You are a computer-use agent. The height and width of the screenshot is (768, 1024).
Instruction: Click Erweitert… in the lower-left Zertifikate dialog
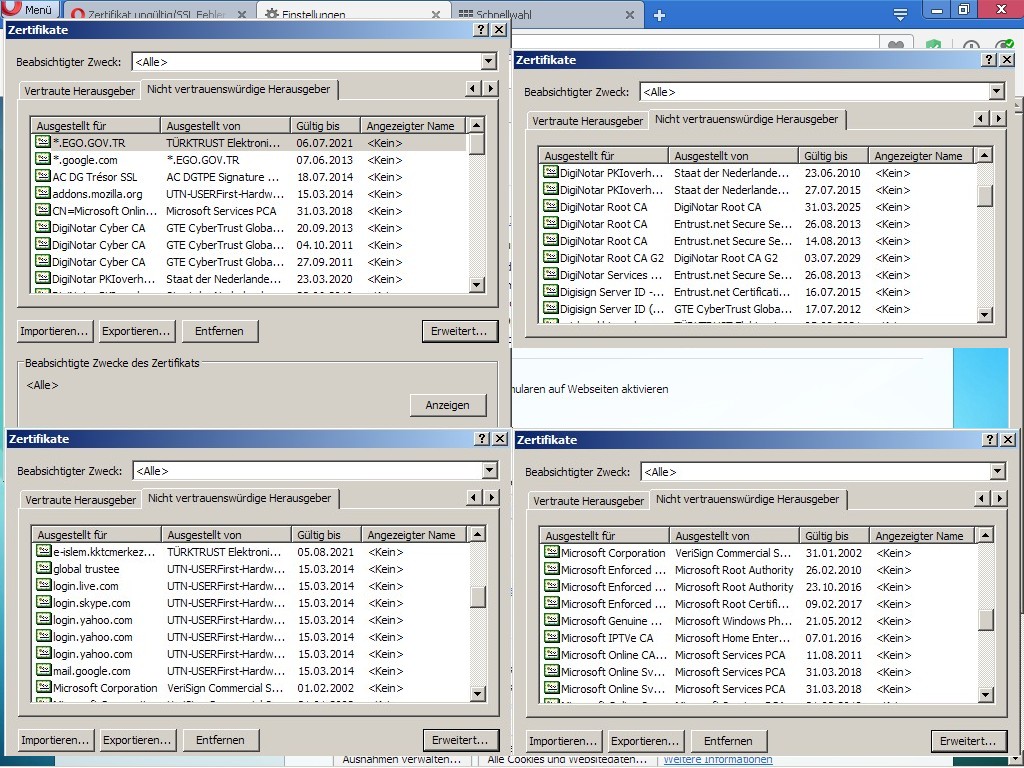460,740
